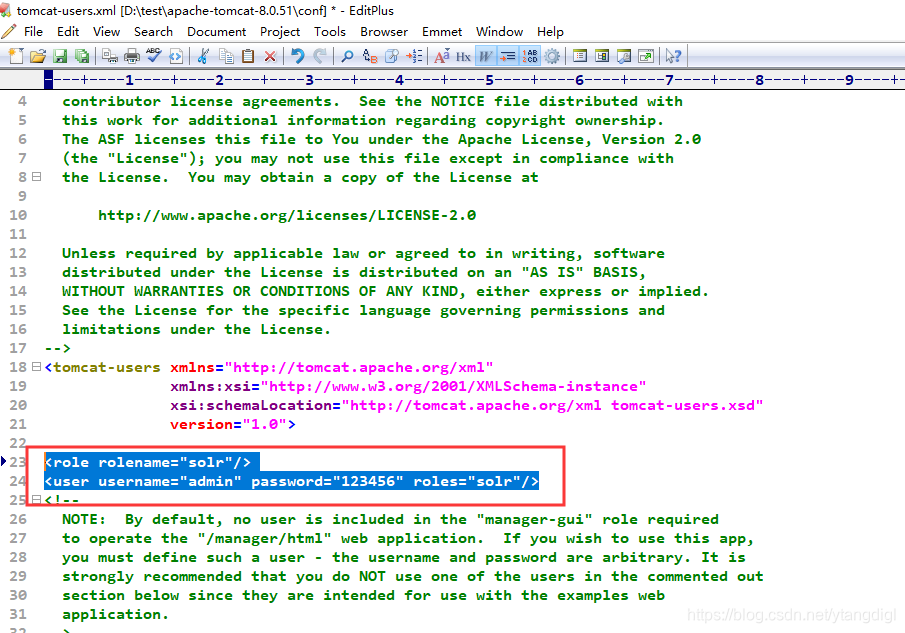This screenshot has width=905, height=633.
Task: Open the Tools menu
Action: [330, 32]
